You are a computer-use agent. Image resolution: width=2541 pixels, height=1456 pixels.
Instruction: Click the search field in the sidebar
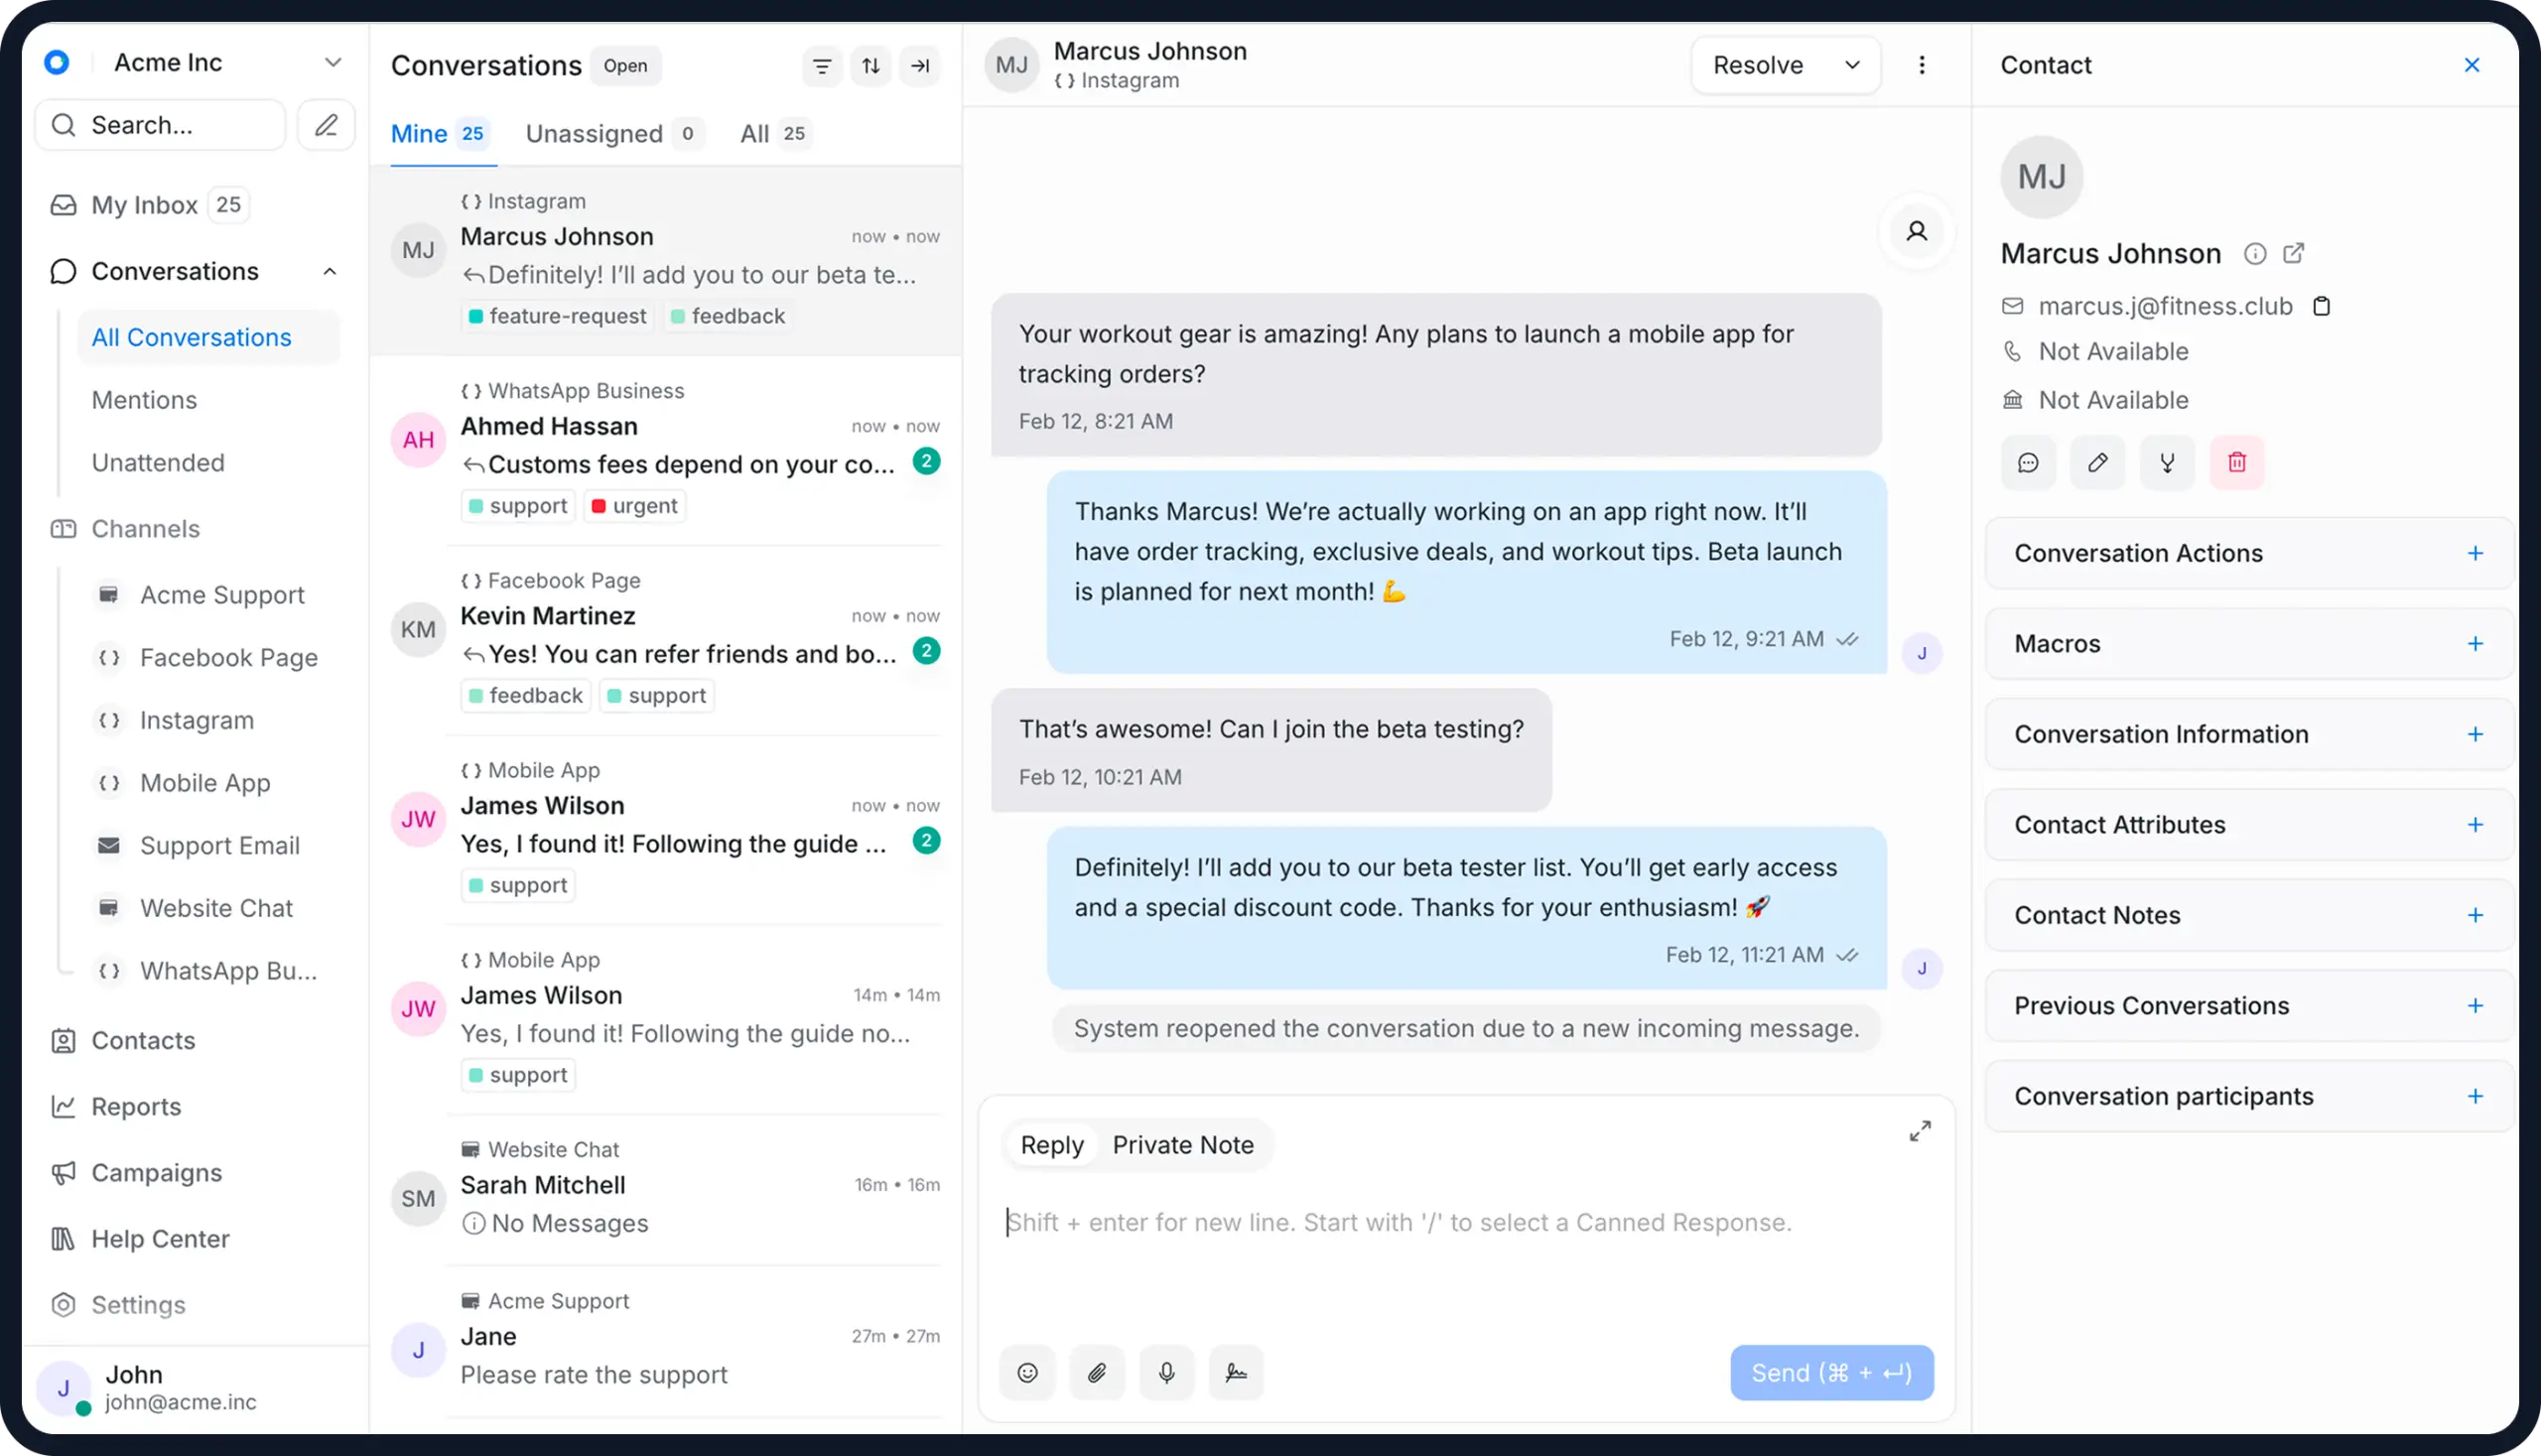tap(160, 124)
